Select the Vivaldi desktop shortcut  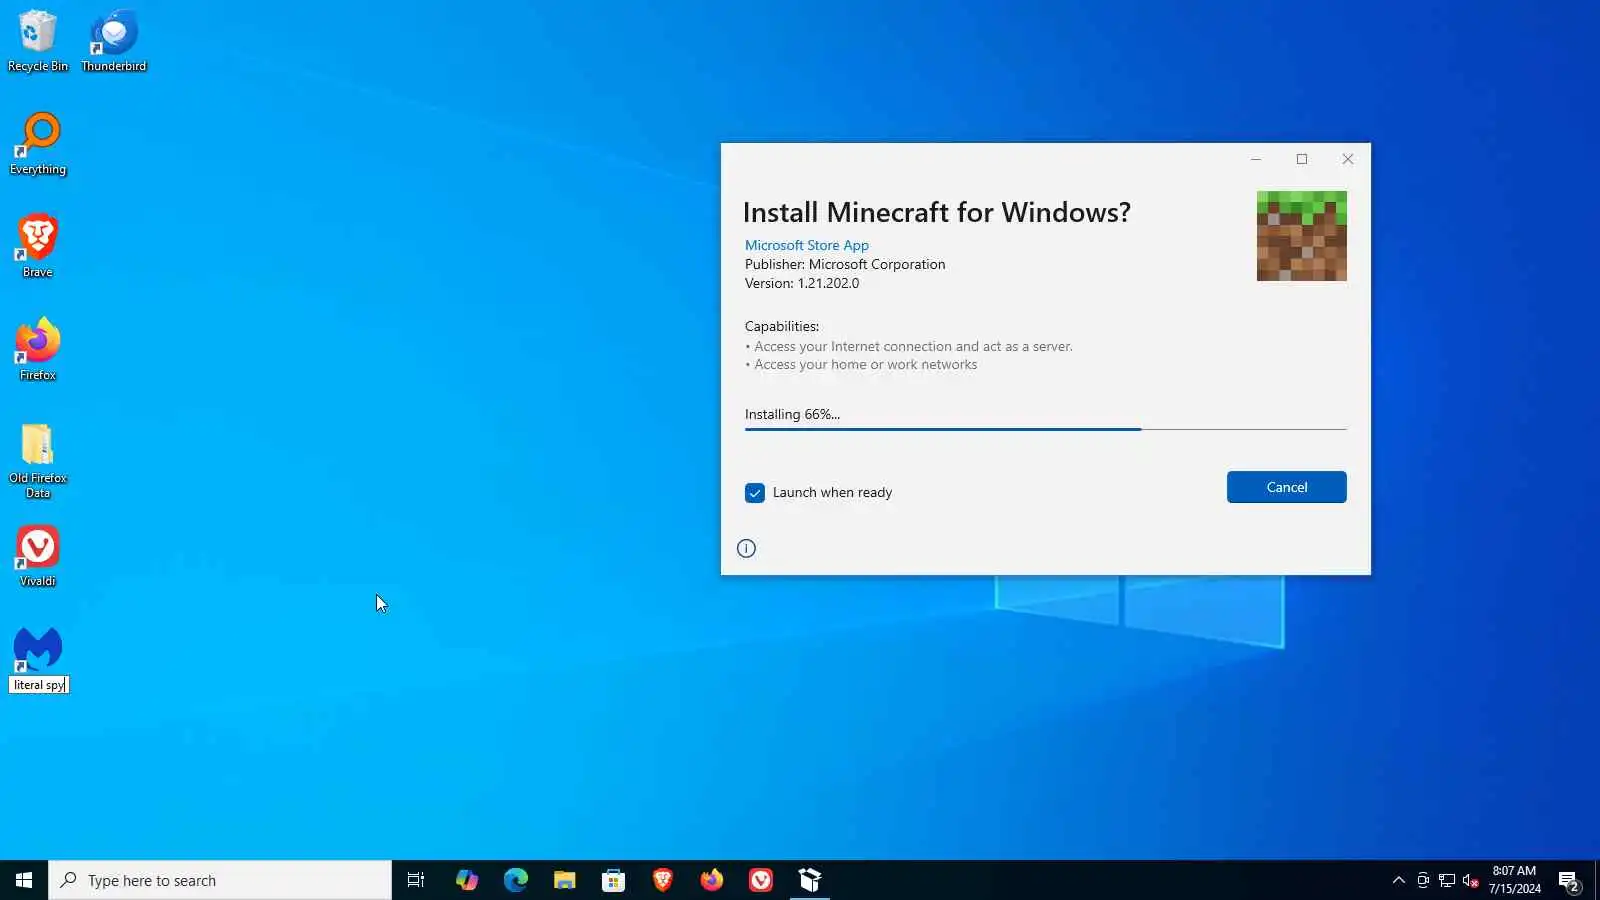click(x=38, y=556)
